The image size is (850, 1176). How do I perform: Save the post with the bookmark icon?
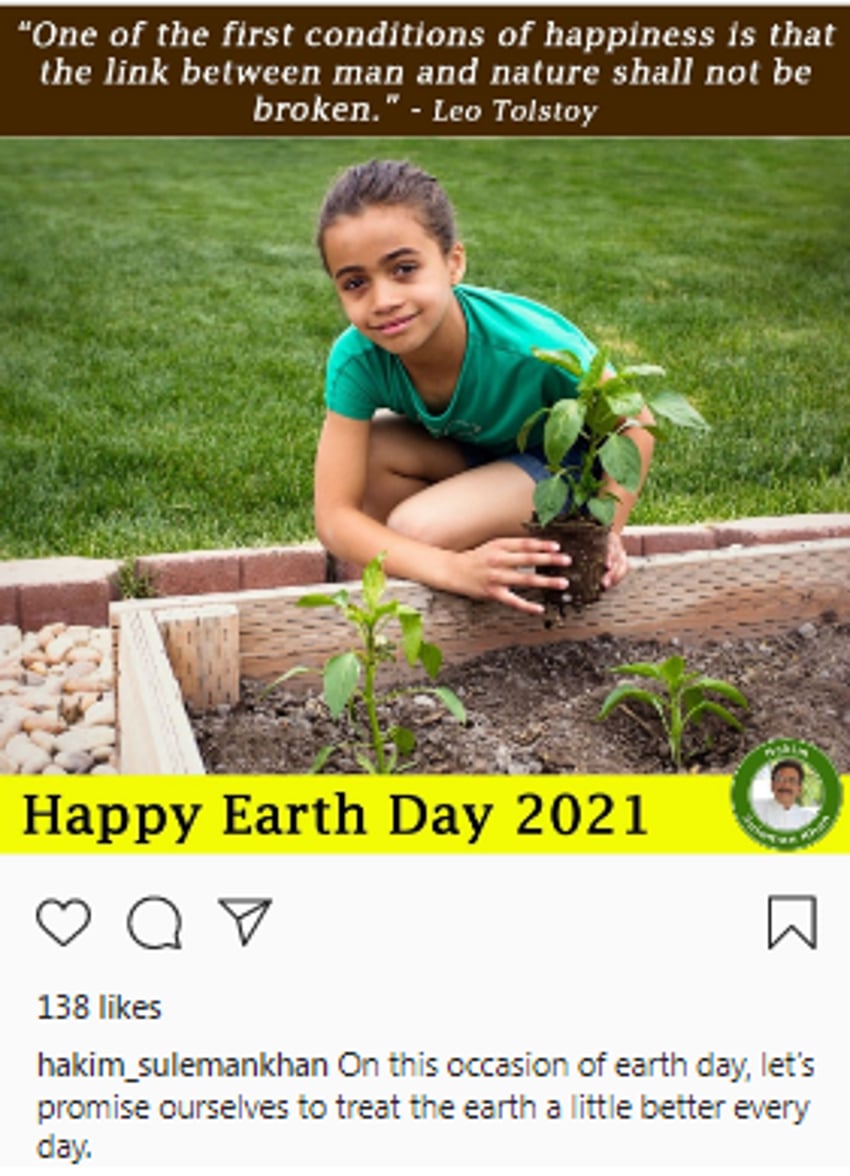pos(791,922)
